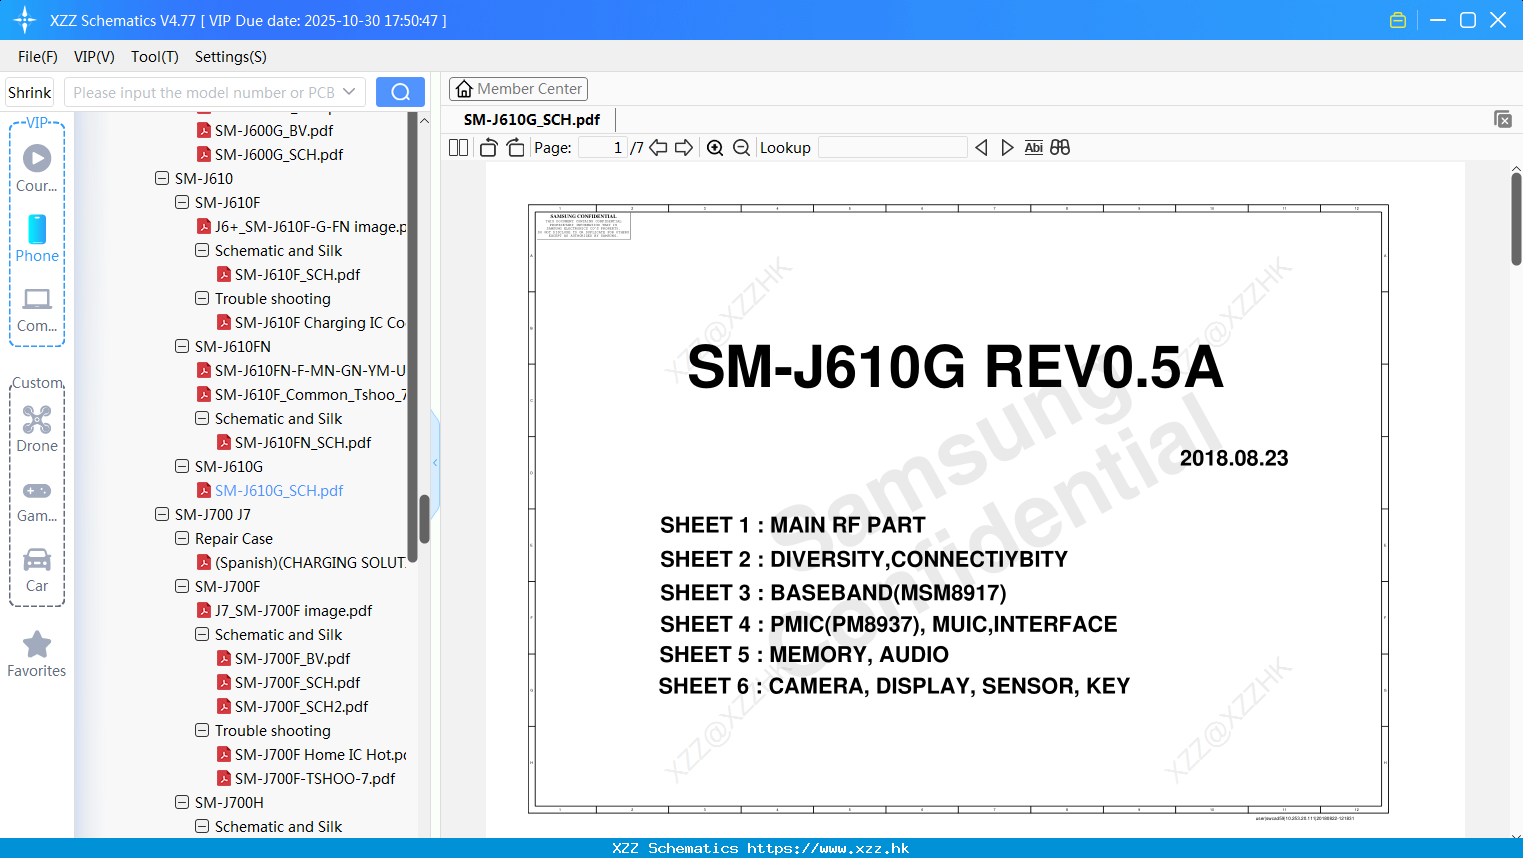
Task: Rotate page clockwise
Action: click(x=515, y=147)
